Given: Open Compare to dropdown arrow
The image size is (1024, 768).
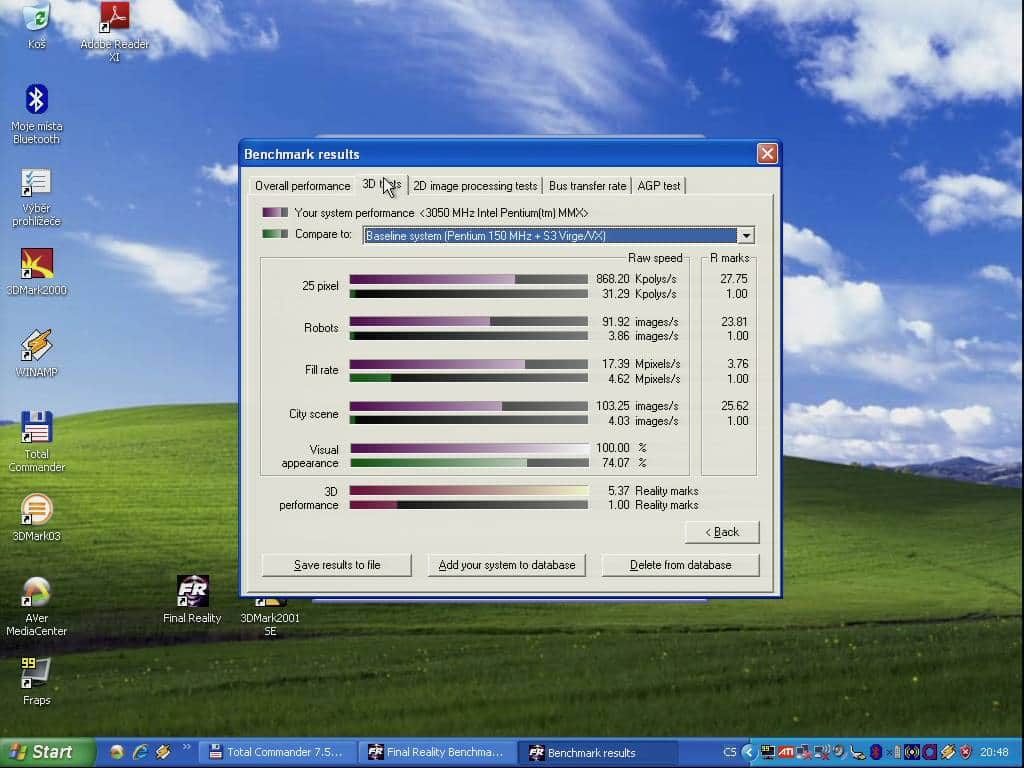Looking at the screenshot, I should pos(746,235).
